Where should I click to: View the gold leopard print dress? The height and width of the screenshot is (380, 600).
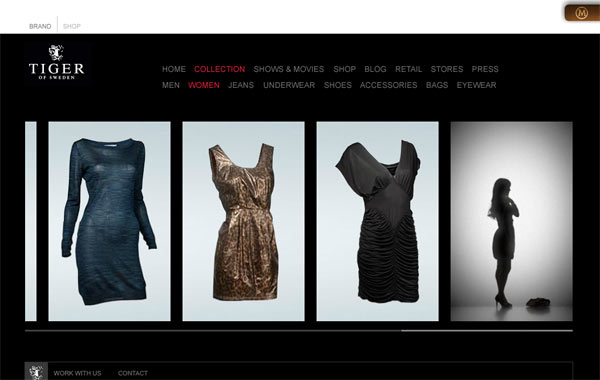[x=243, y=221]
